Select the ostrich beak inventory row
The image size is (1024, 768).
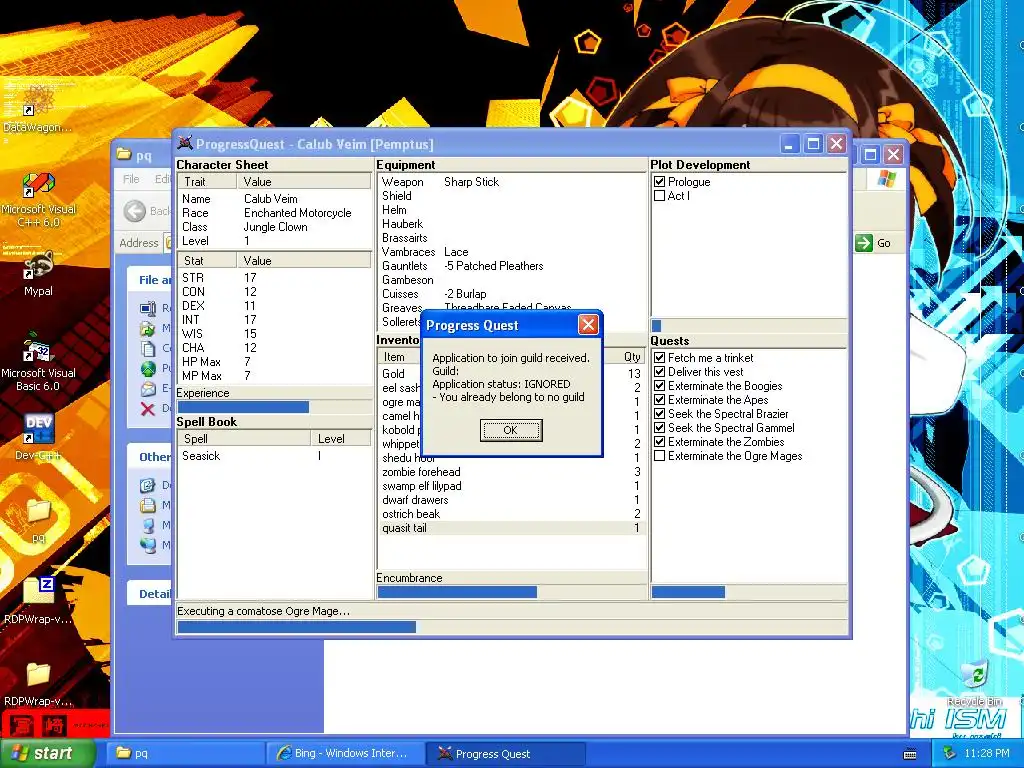511,514
